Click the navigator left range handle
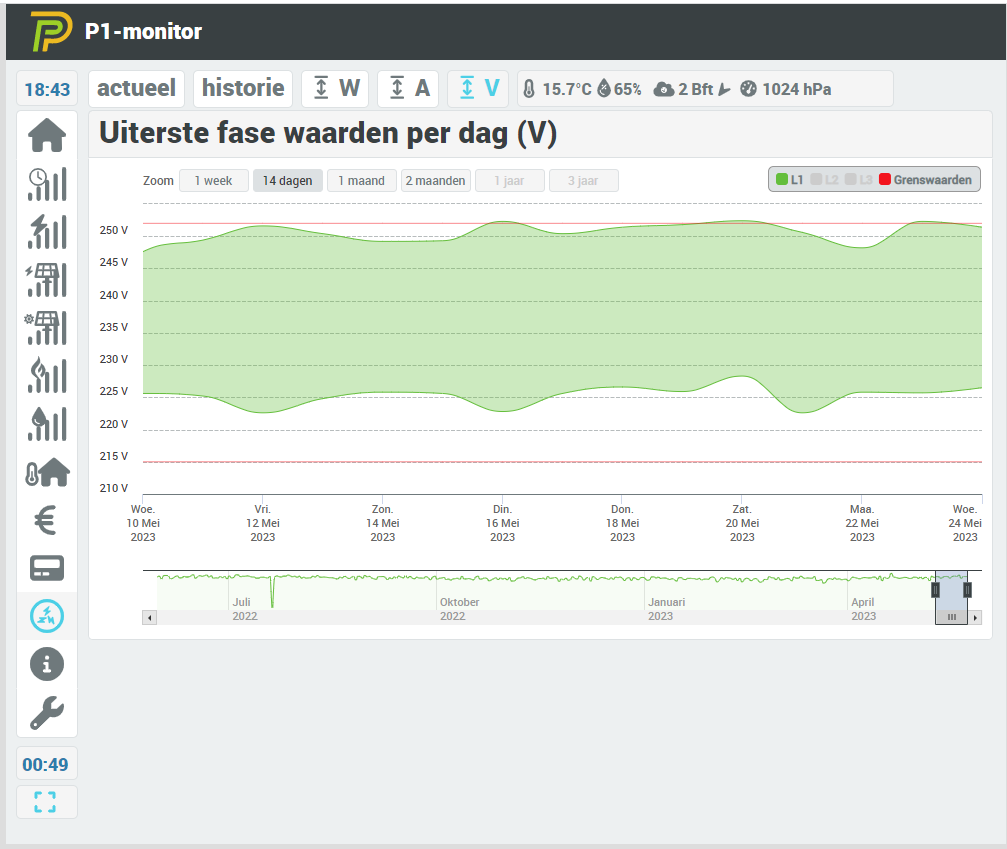 (936, 590)
